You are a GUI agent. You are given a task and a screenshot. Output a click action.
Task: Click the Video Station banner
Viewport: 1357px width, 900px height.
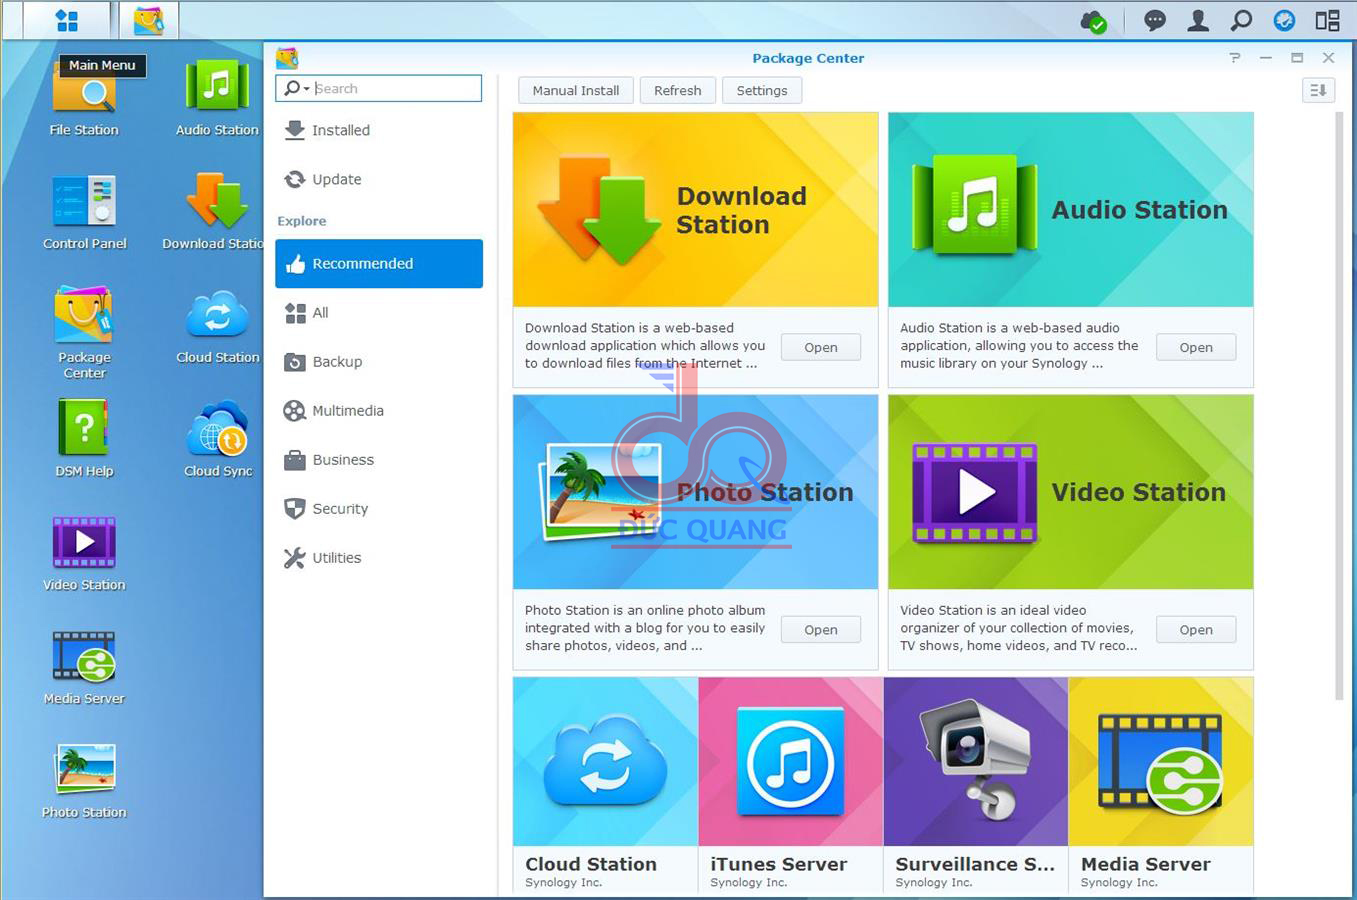1070,492
